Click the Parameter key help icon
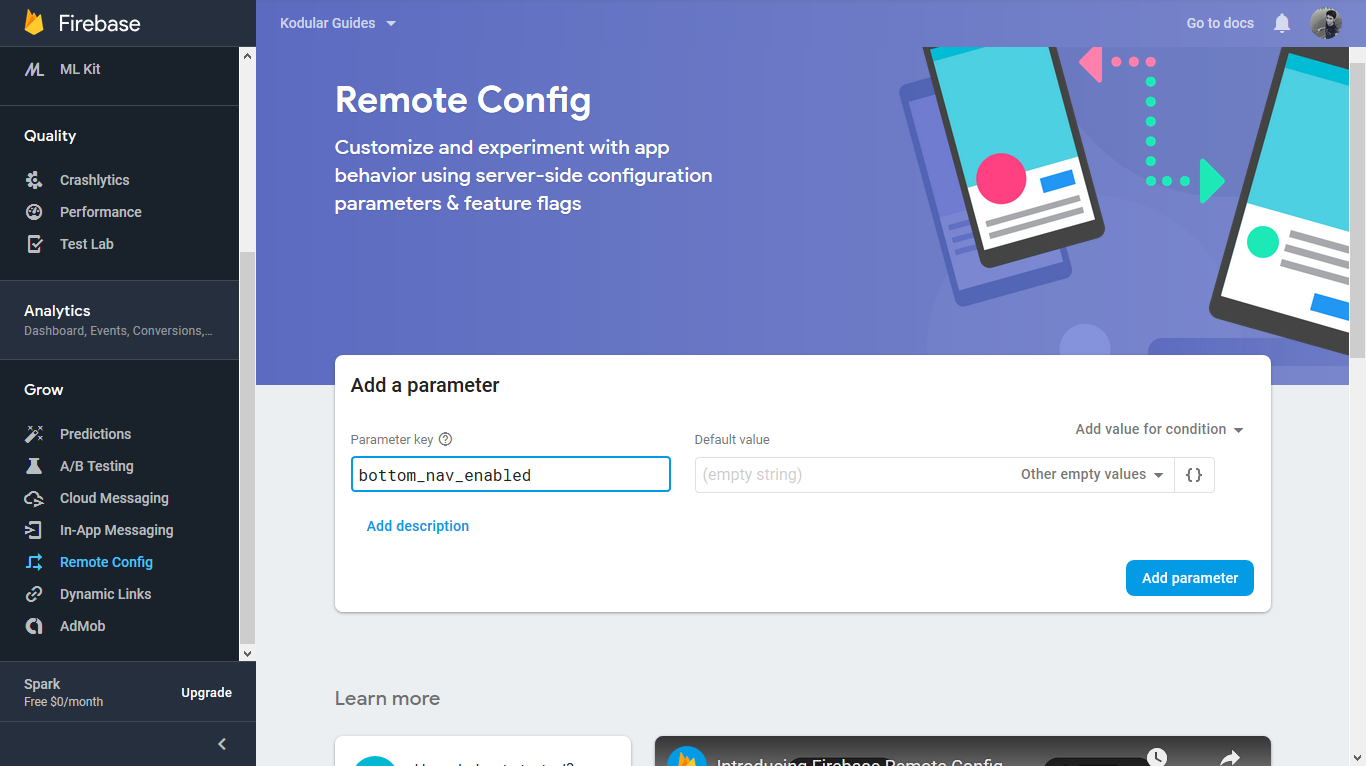Screen dimensions: 1366x766 pos(446,439)
